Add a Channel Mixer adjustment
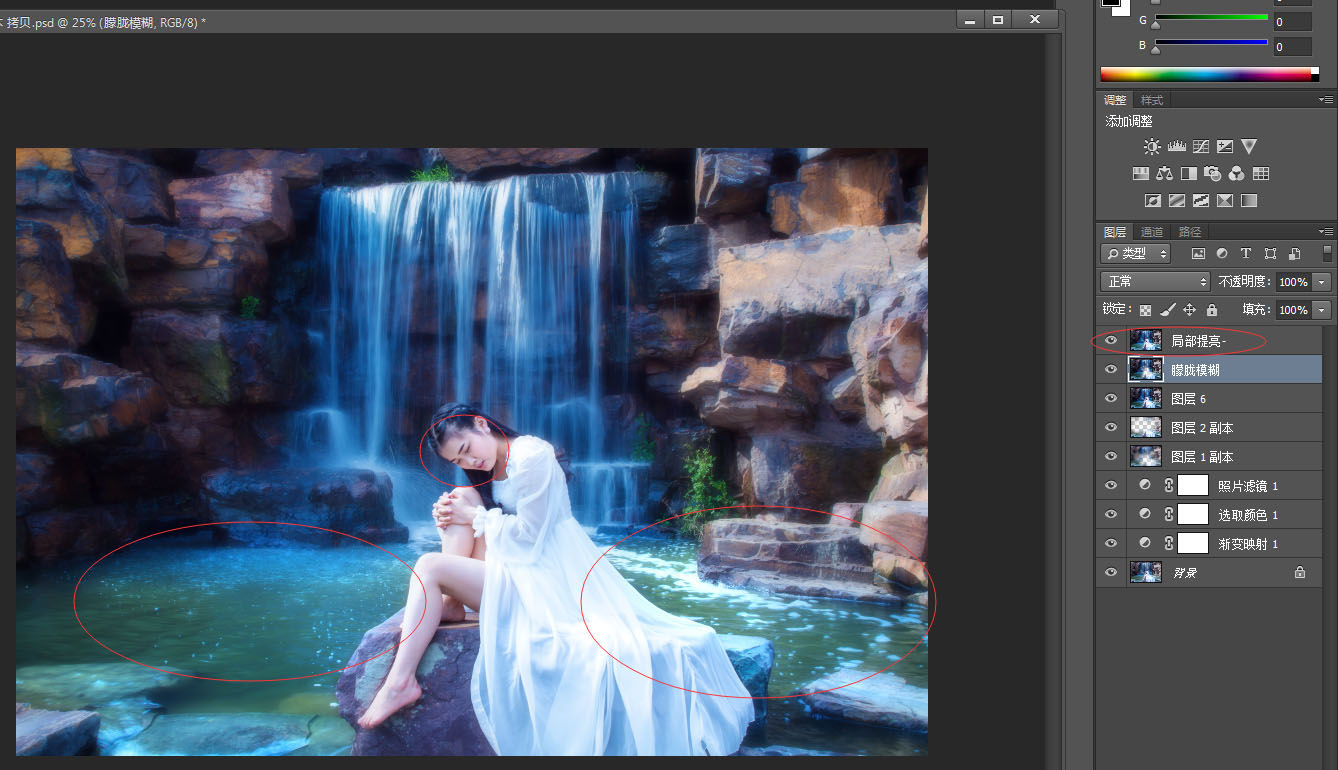This screenshot has width=1338, height=770. tap(1236, 174)
